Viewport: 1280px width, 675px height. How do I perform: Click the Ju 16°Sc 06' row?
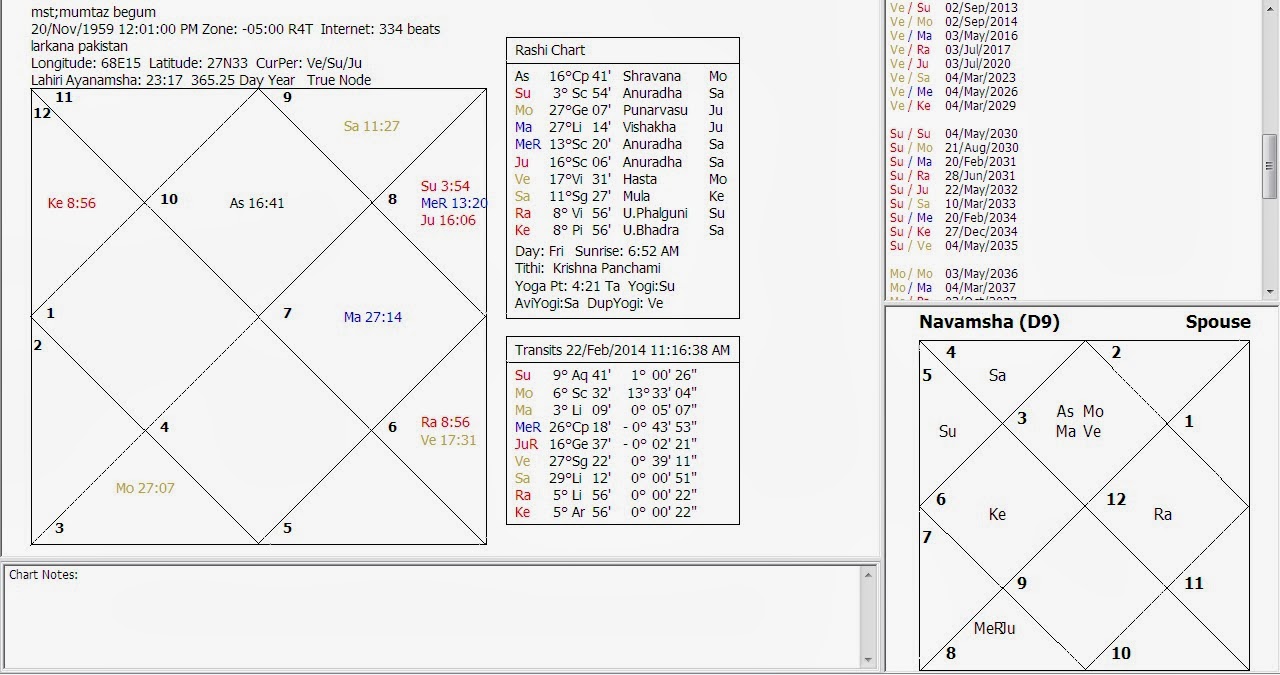click(x=621, y=162)
